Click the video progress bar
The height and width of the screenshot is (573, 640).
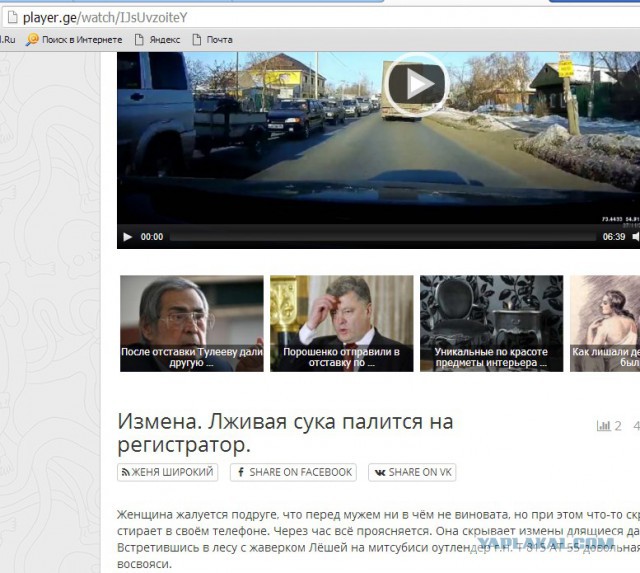point(383,237)
